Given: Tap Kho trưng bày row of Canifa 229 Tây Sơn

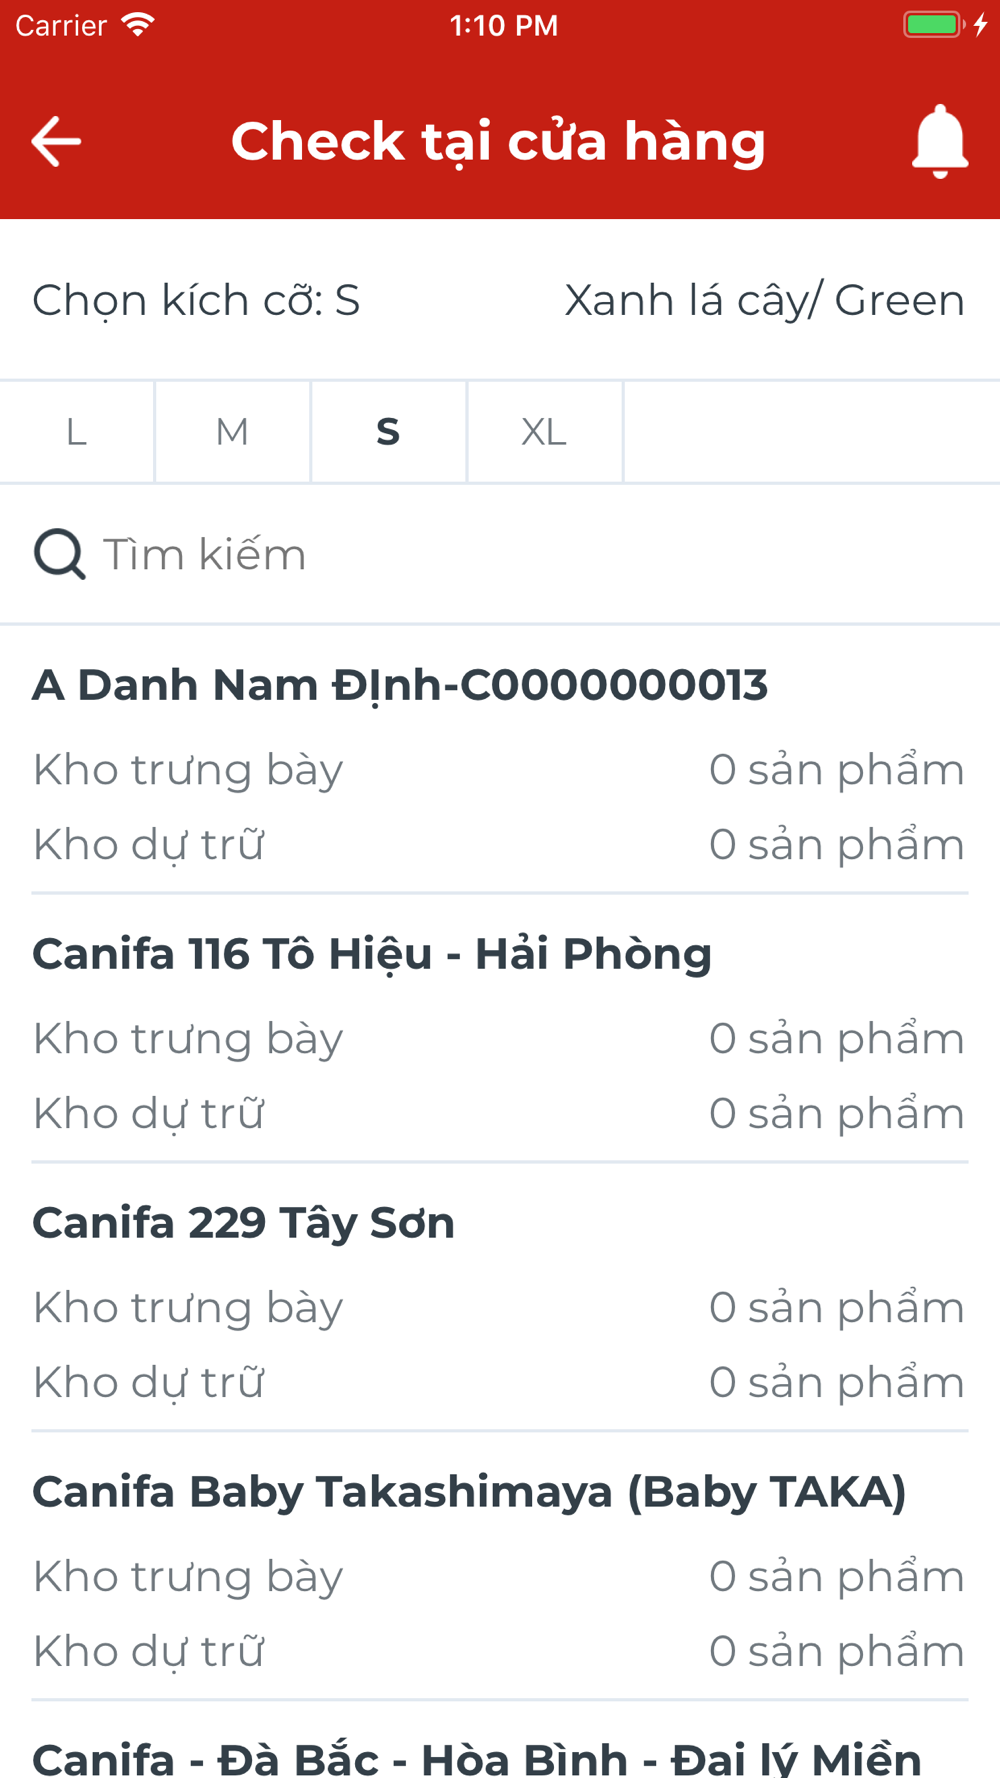Looking at the screenshot, I should 500,1308.
